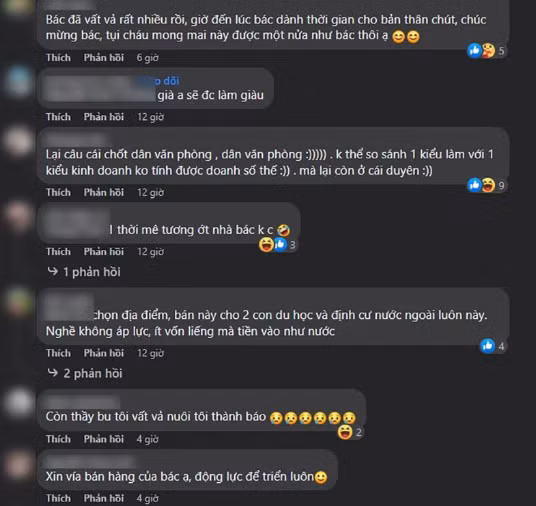
Task: Click reaction icons on 'dân văn phòng' comment
Action: (x=486, y=185)
